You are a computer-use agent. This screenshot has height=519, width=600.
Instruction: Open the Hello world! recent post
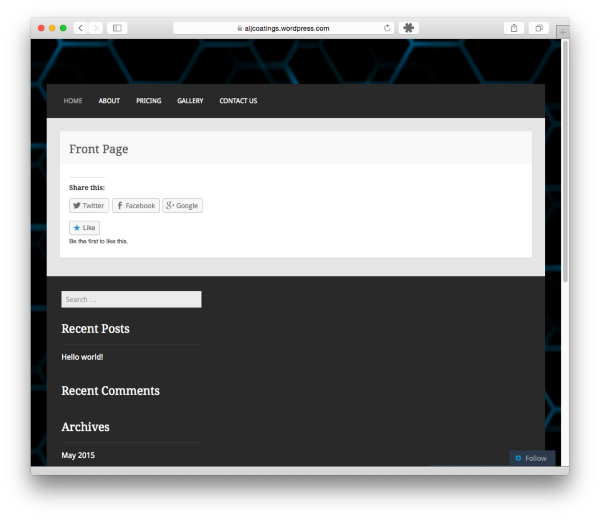click(82, 357)
